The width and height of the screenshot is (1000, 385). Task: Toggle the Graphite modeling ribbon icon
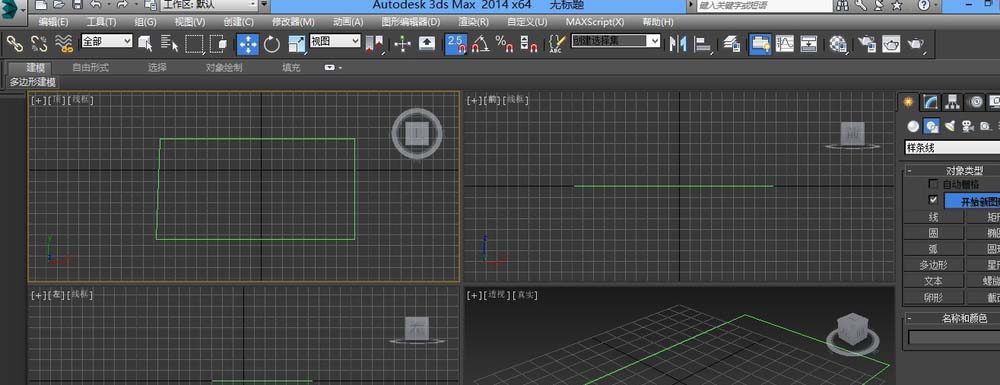760,44
